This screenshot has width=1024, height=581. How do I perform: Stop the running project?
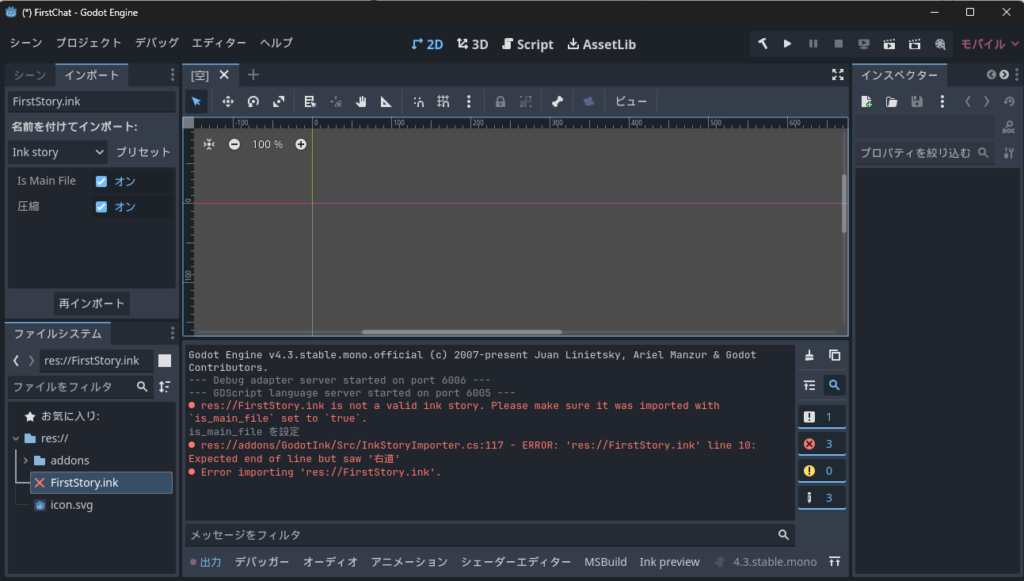pos(839,44)
